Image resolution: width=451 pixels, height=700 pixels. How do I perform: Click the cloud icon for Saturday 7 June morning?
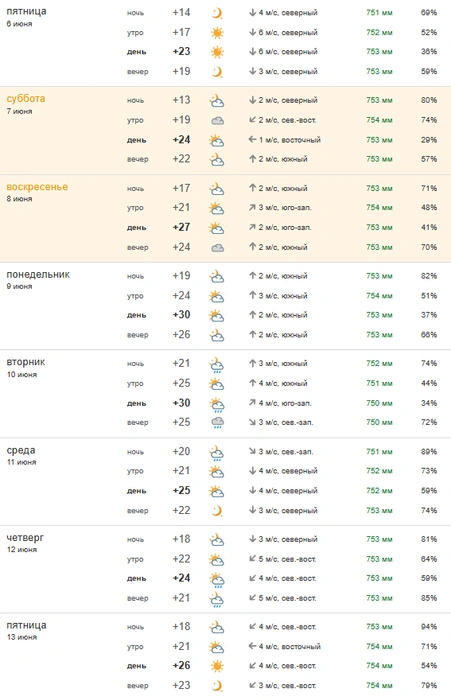pyautogui.click(x=217, y=121)
